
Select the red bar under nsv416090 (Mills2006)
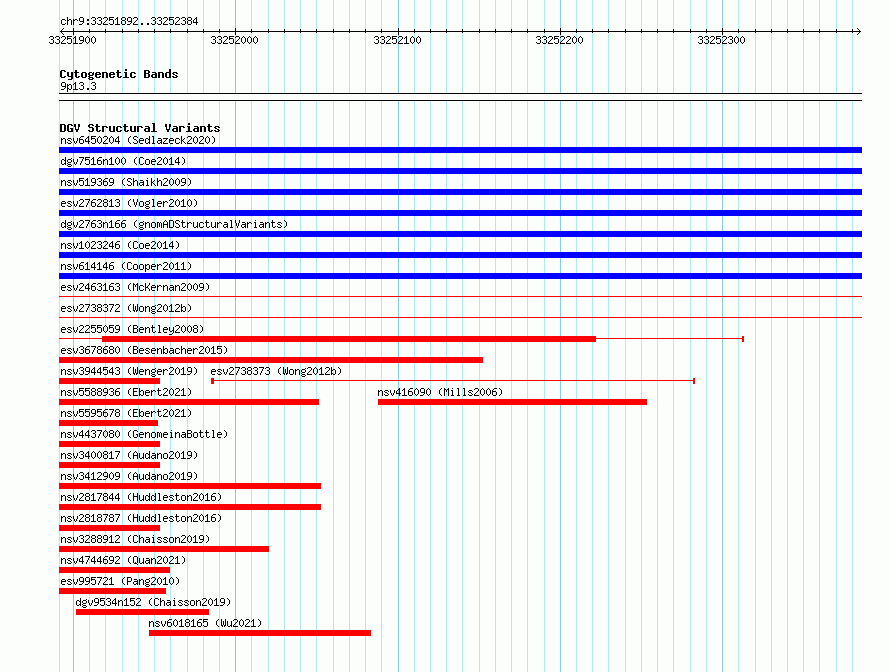(513, 402)
